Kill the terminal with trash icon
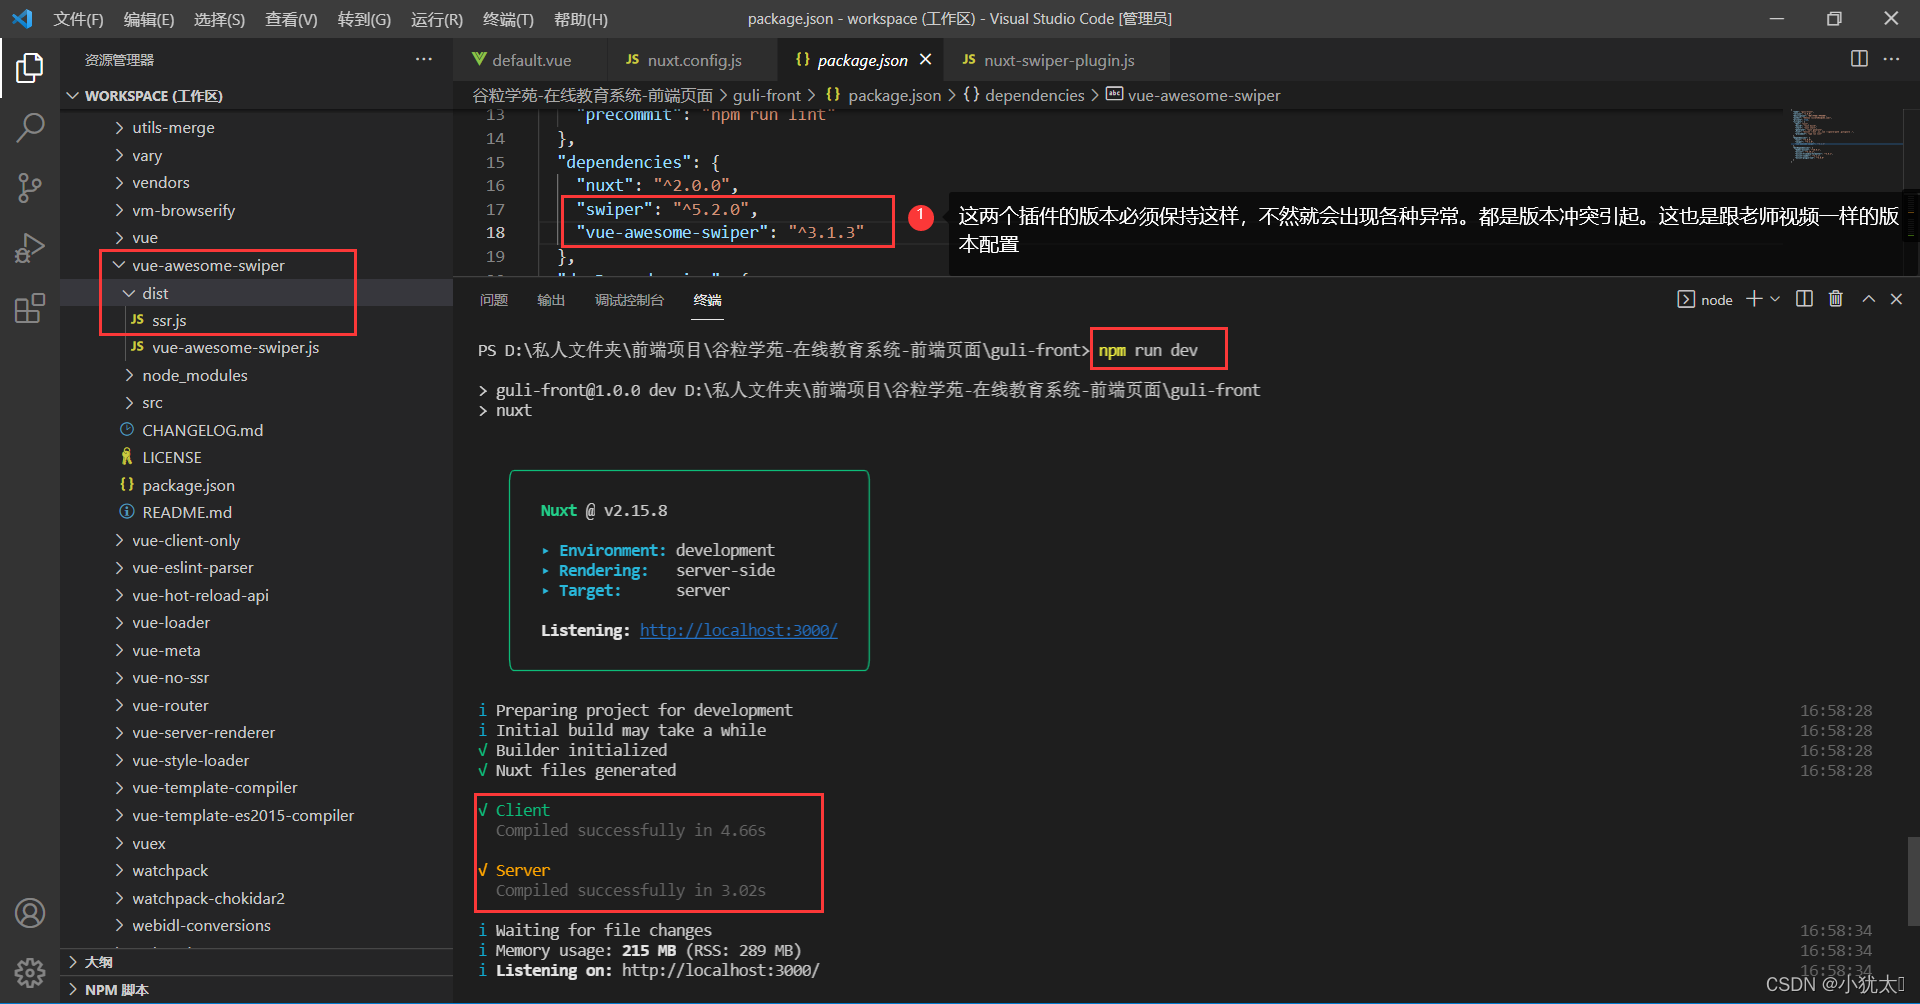This screenshot has width=1920, height=1004. (x=1836, y=299)
